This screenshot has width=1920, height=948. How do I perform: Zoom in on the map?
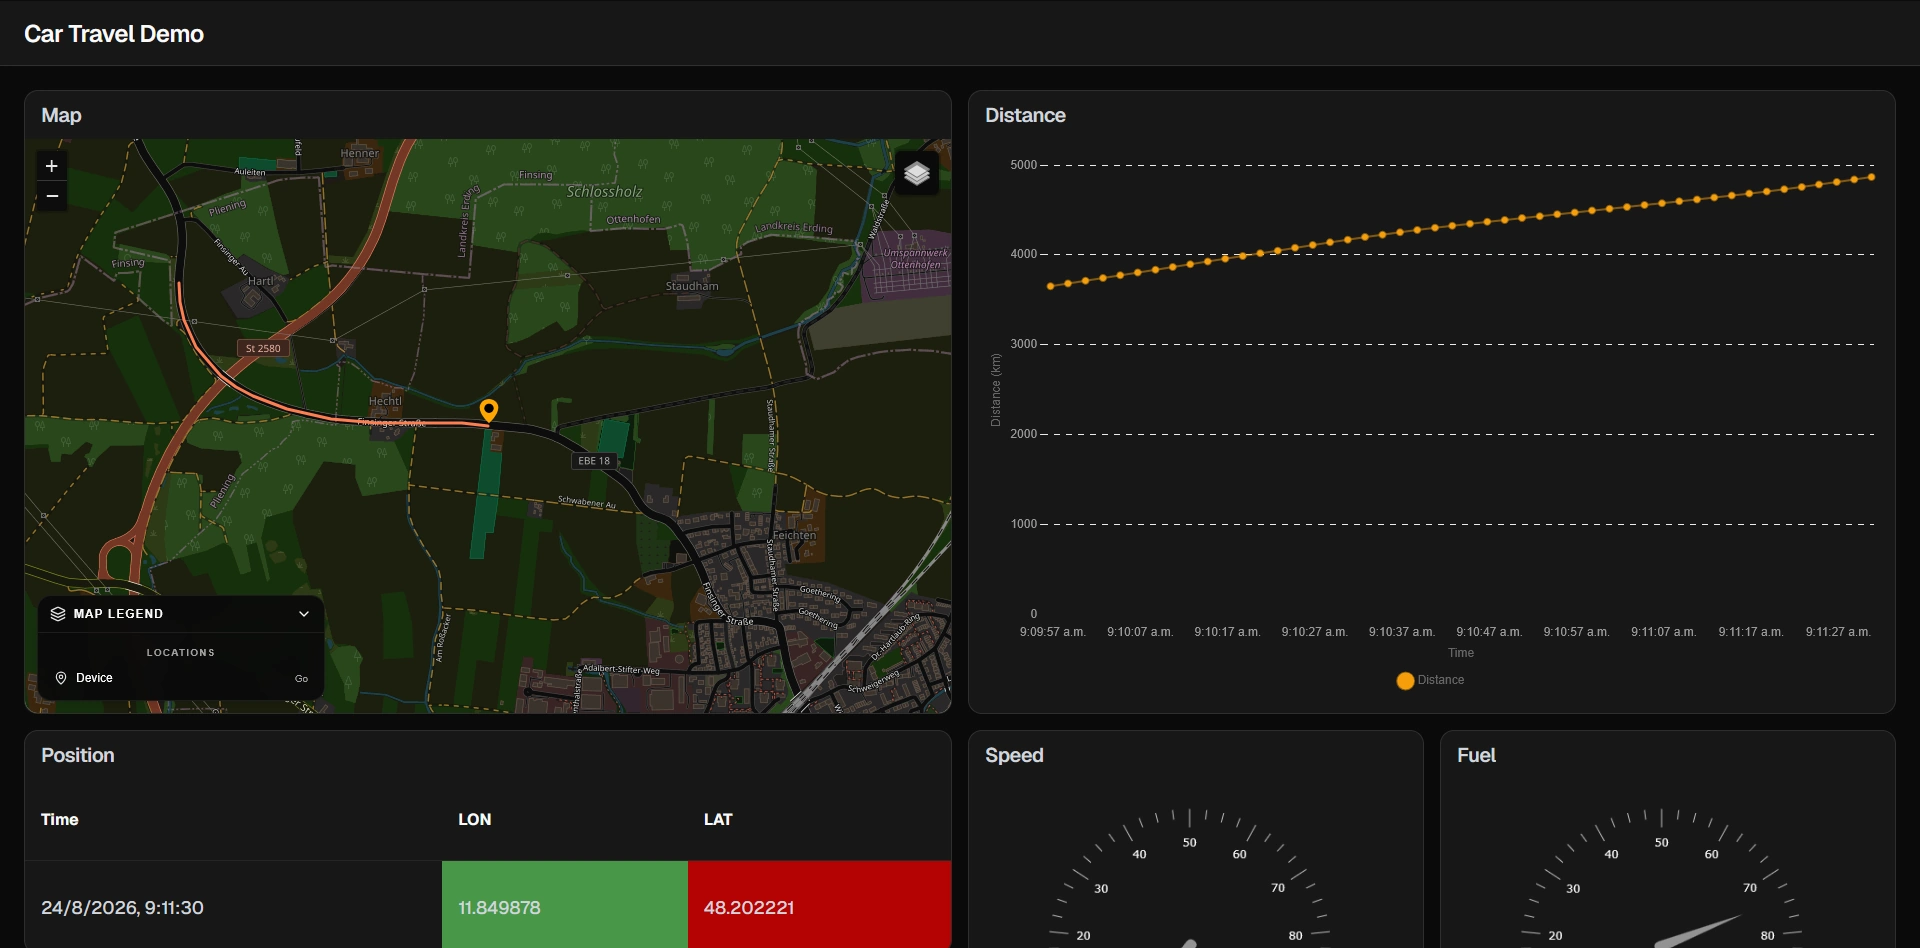(x=52, y=166)
